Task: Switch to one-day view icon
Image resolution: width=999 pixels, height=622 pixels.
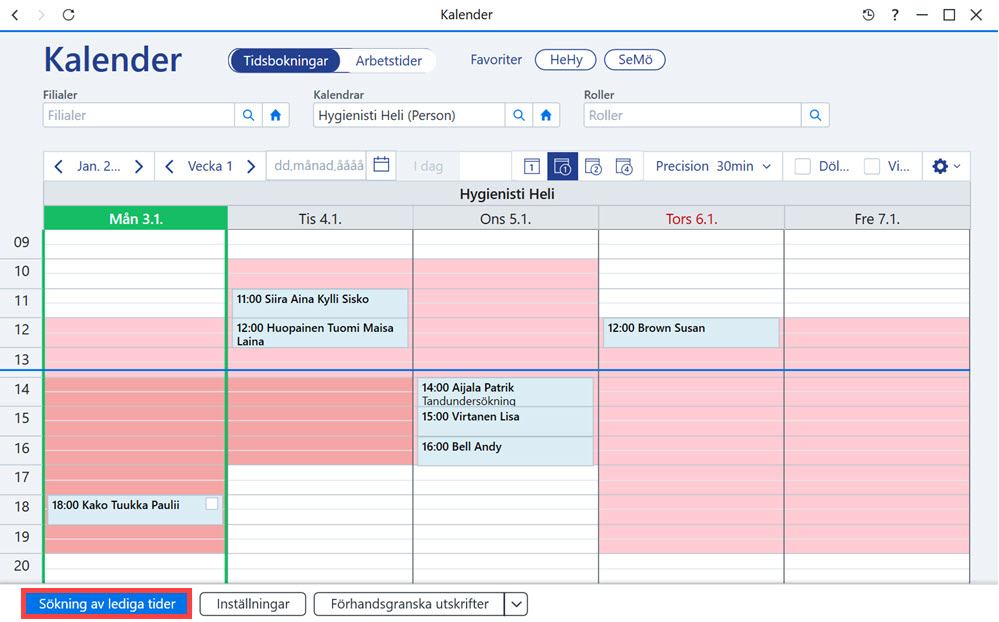Action: (x=531, y=166)
